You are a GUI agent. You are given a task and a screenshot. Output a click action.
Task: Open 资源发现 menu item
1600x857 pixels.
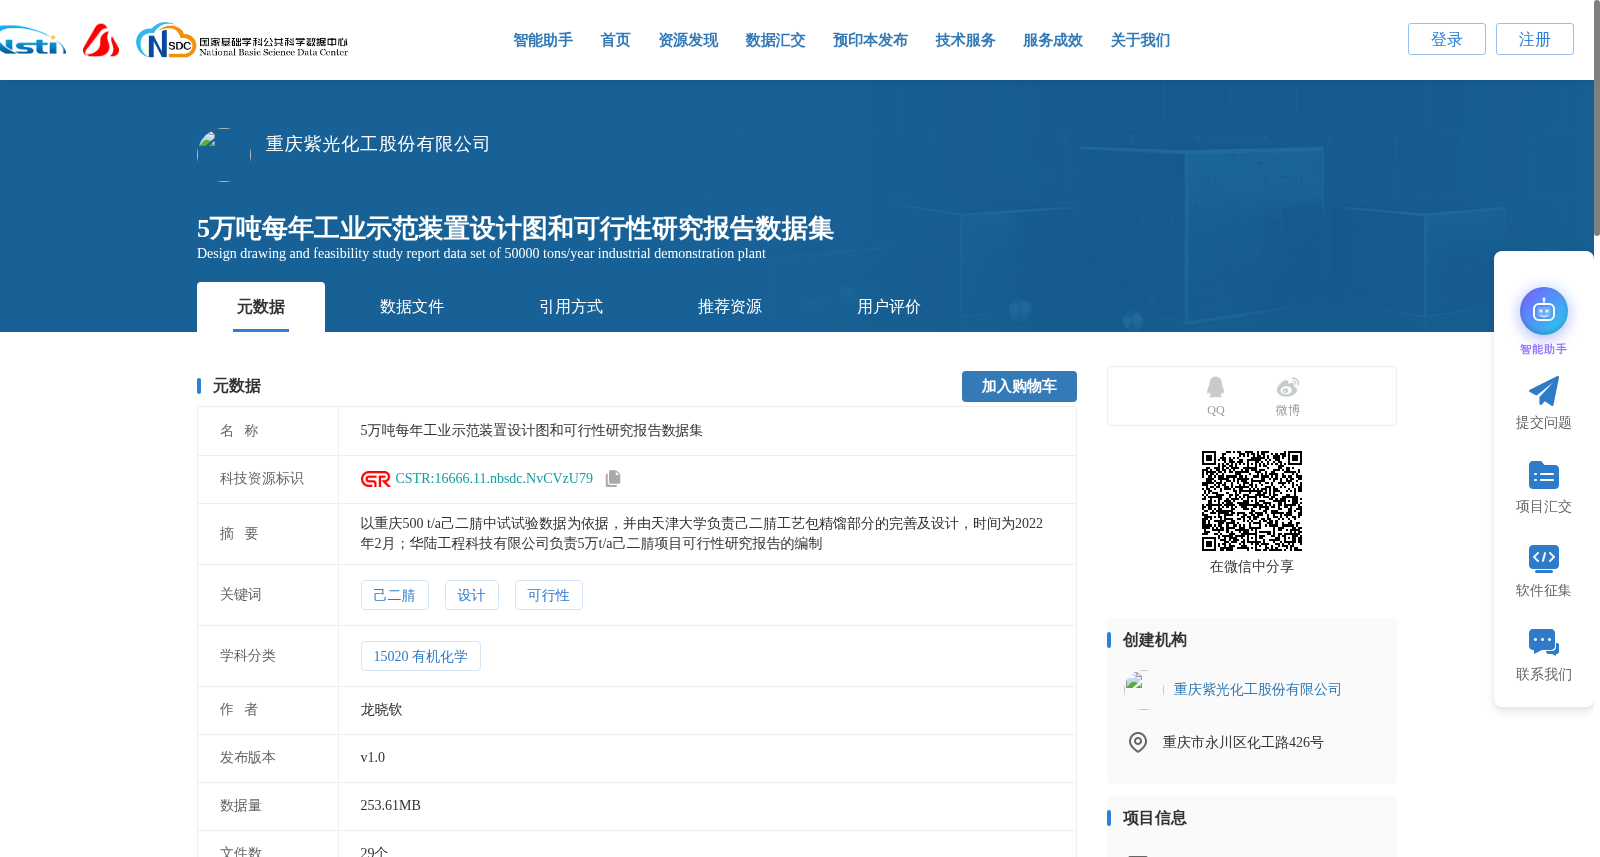[688, 40]
